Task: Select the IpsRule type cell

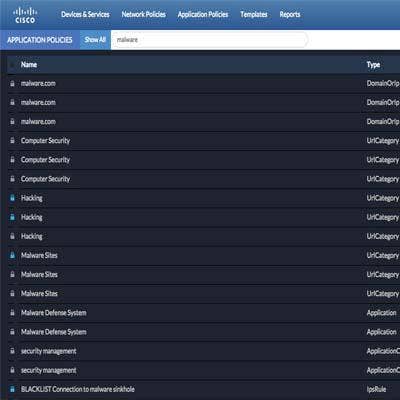Action: pyautogui.click(x=376, y=389)
